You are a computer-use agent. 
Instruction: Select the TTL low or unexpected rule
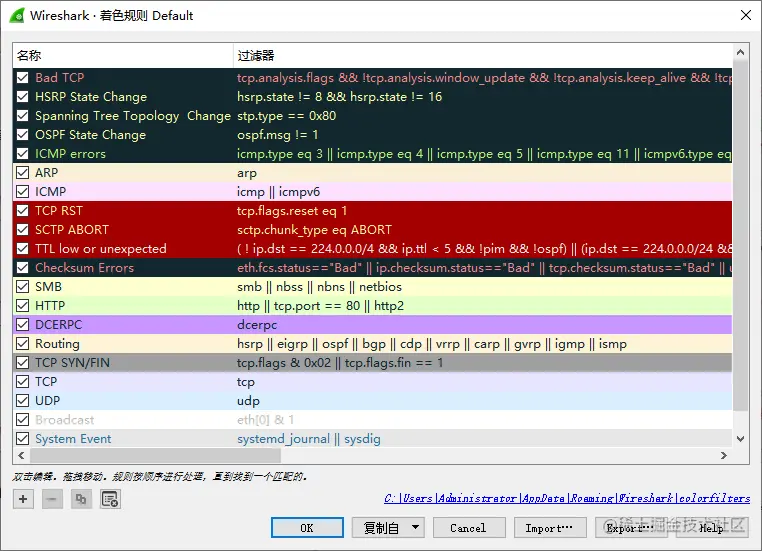click(101, 248)
